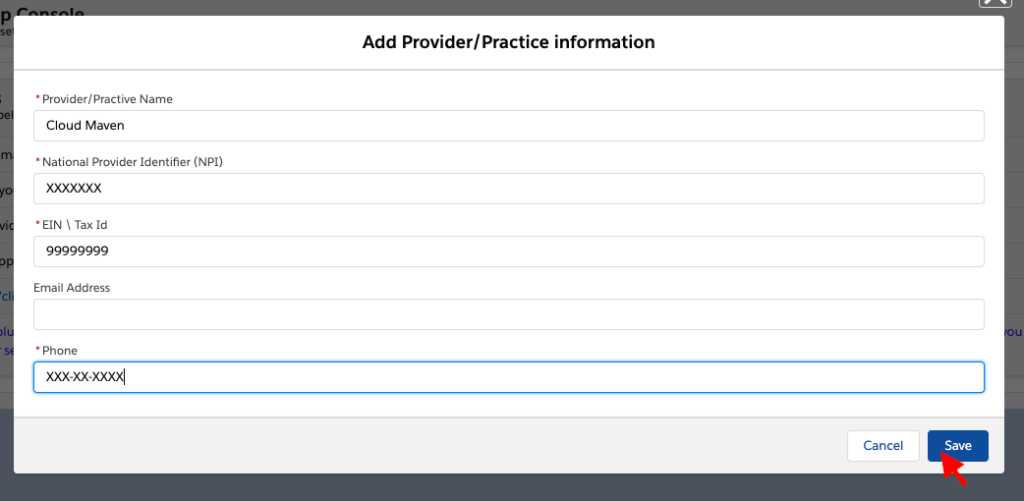Select the National Provider Identifier input
Screen dimensions: 1024x501
pyautogui.click(x=508, y=188)
